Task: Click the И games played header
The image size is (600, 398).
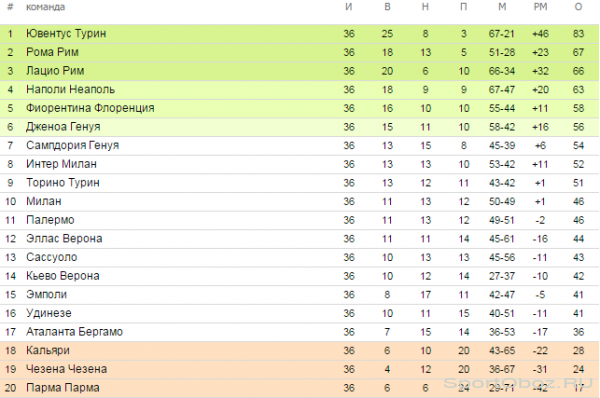Action: point(349,7)
